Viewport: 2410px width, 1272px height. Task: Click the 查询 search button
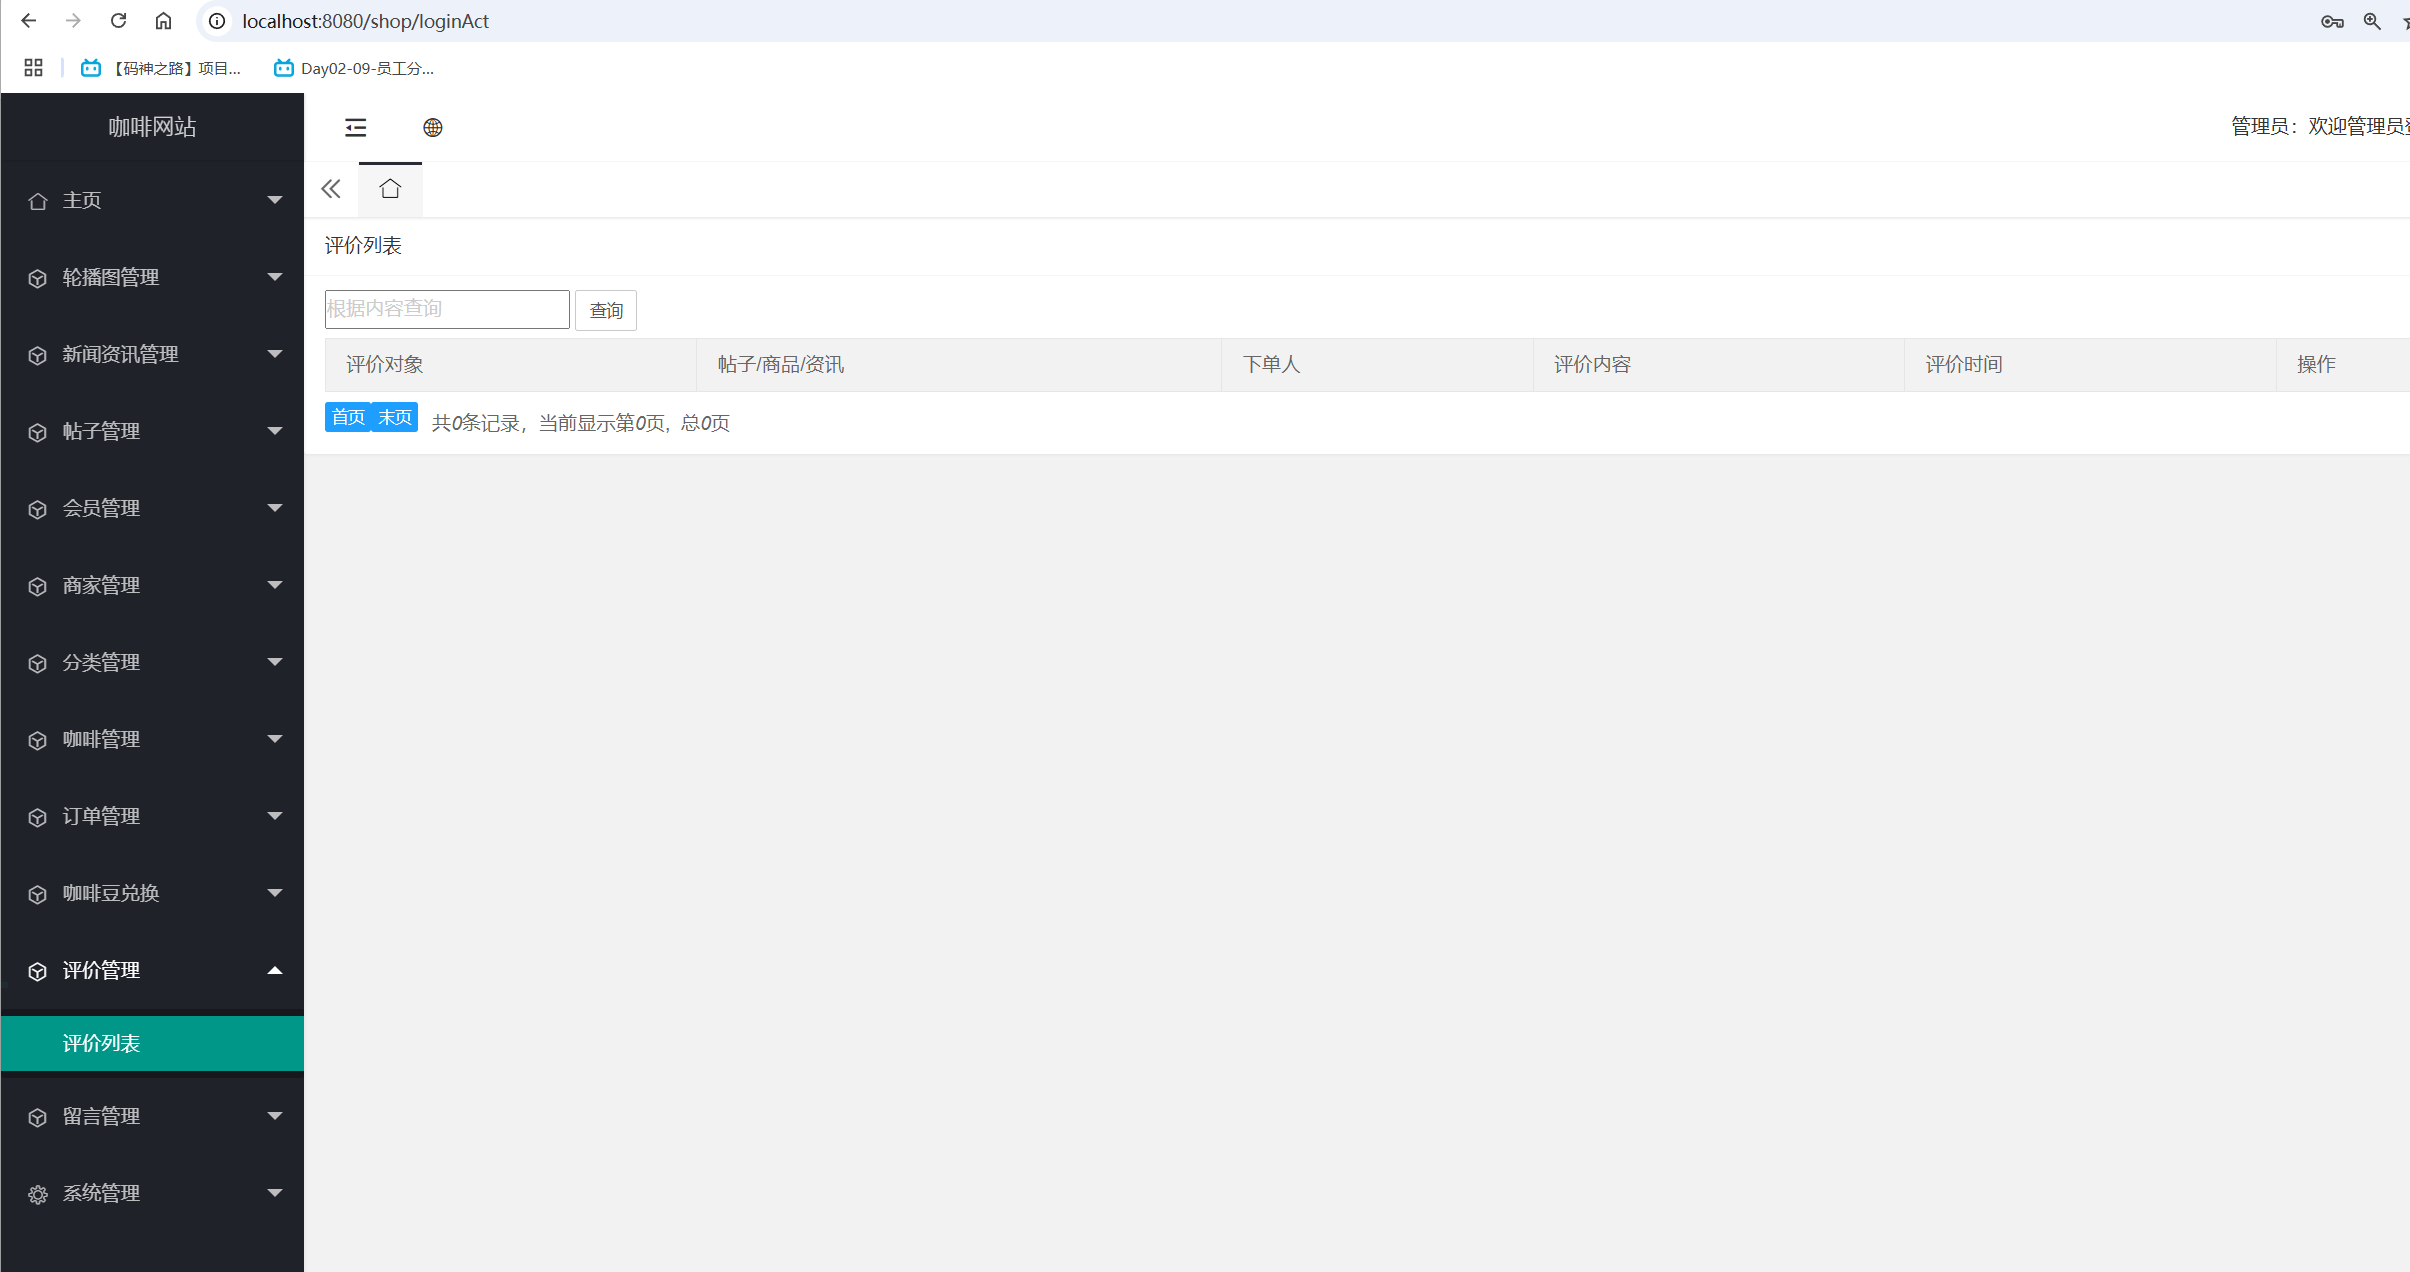(605, 310)
